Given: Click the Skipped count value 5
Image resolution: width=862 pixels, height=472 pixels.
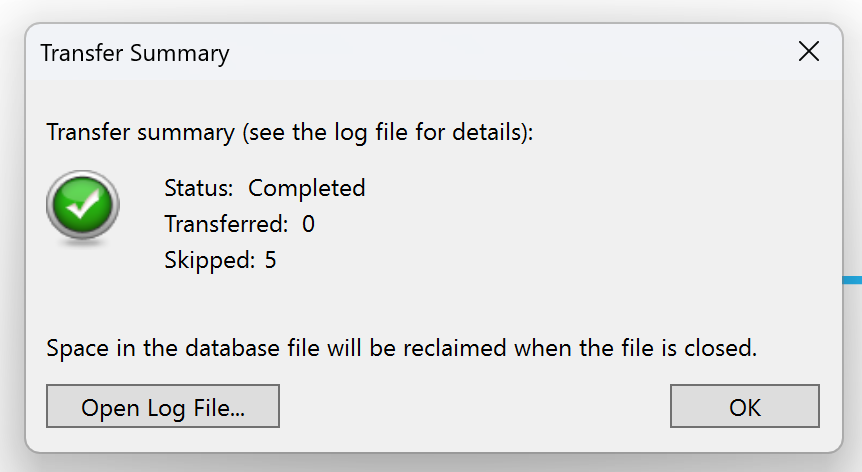Looking at the screenshot, I should click(x=270, y=261).
